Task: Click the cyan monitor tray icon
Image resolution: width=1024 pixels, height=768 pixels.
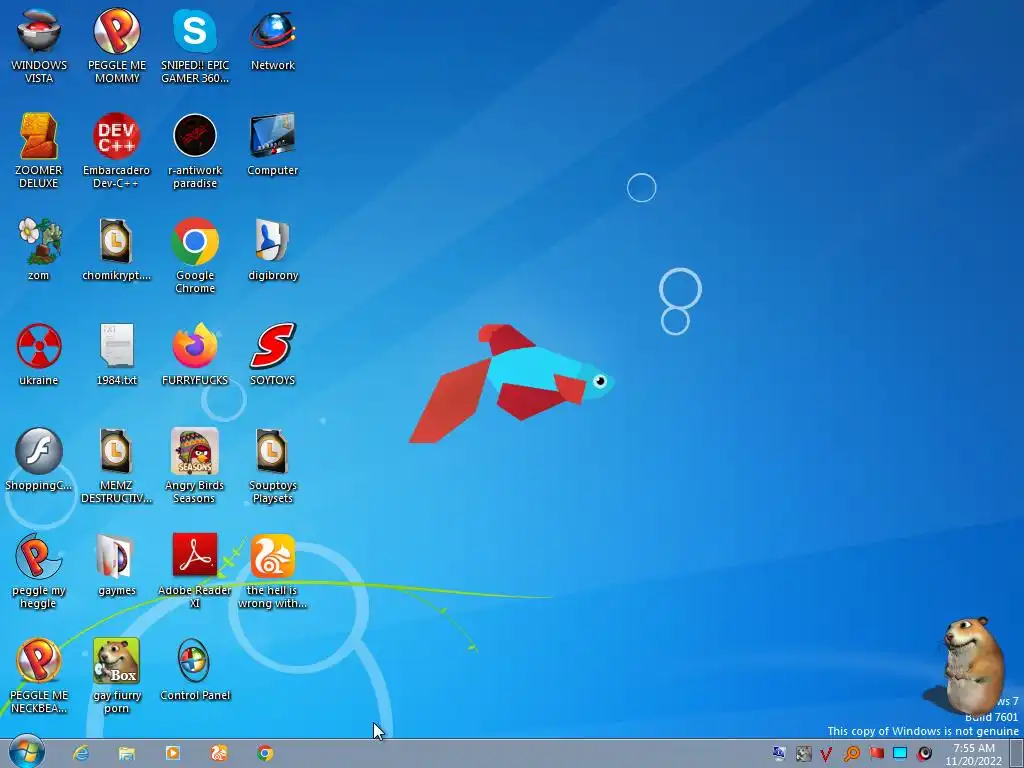Action: tap(900, 754)
